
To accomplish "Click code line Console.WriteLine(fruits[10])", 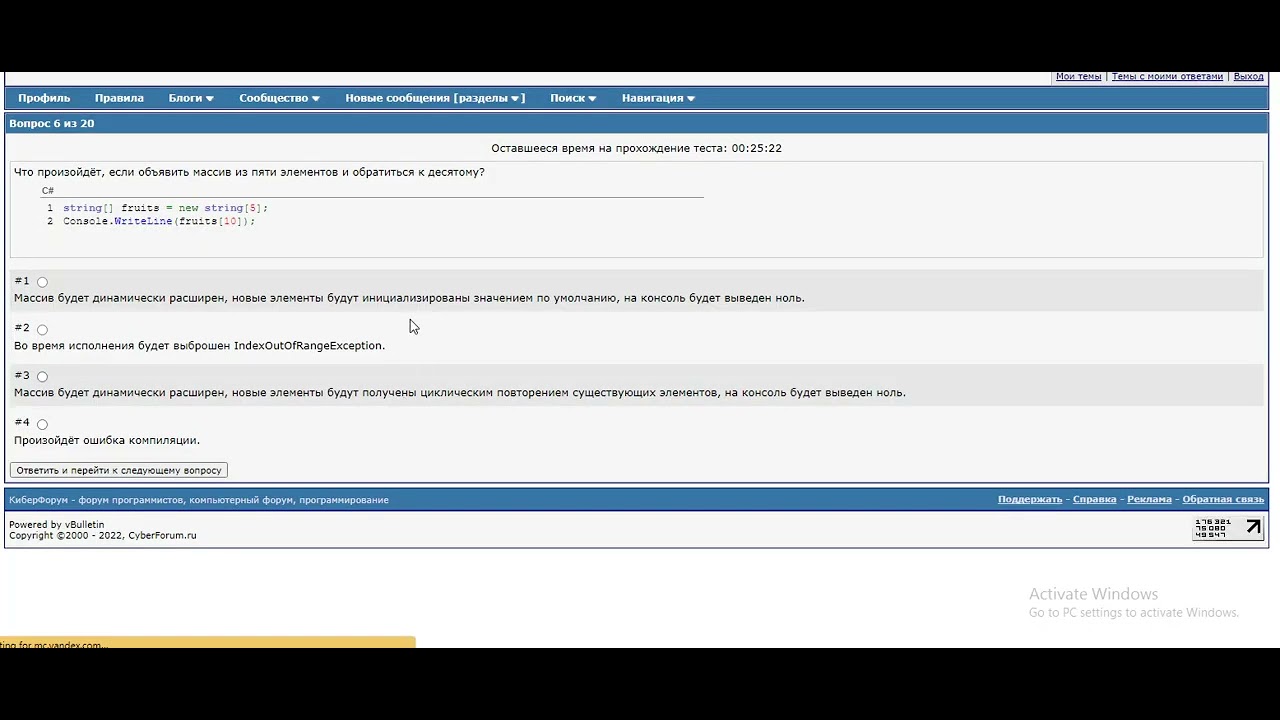I will 159,221.
